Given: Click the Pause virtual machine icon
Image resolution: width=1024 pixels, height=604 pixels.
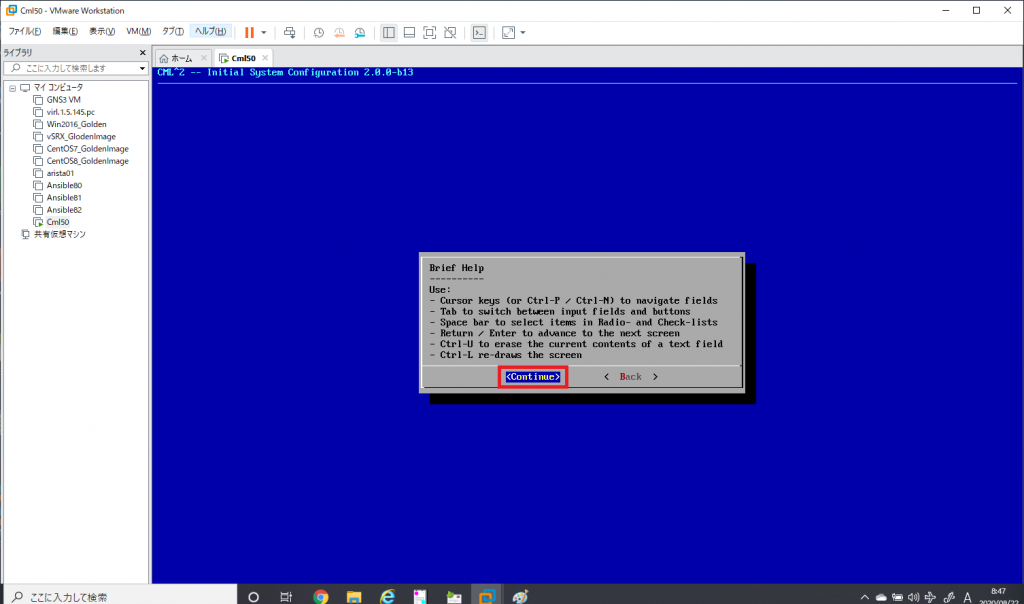Looking at the screenshot, I should pos(248,31).
